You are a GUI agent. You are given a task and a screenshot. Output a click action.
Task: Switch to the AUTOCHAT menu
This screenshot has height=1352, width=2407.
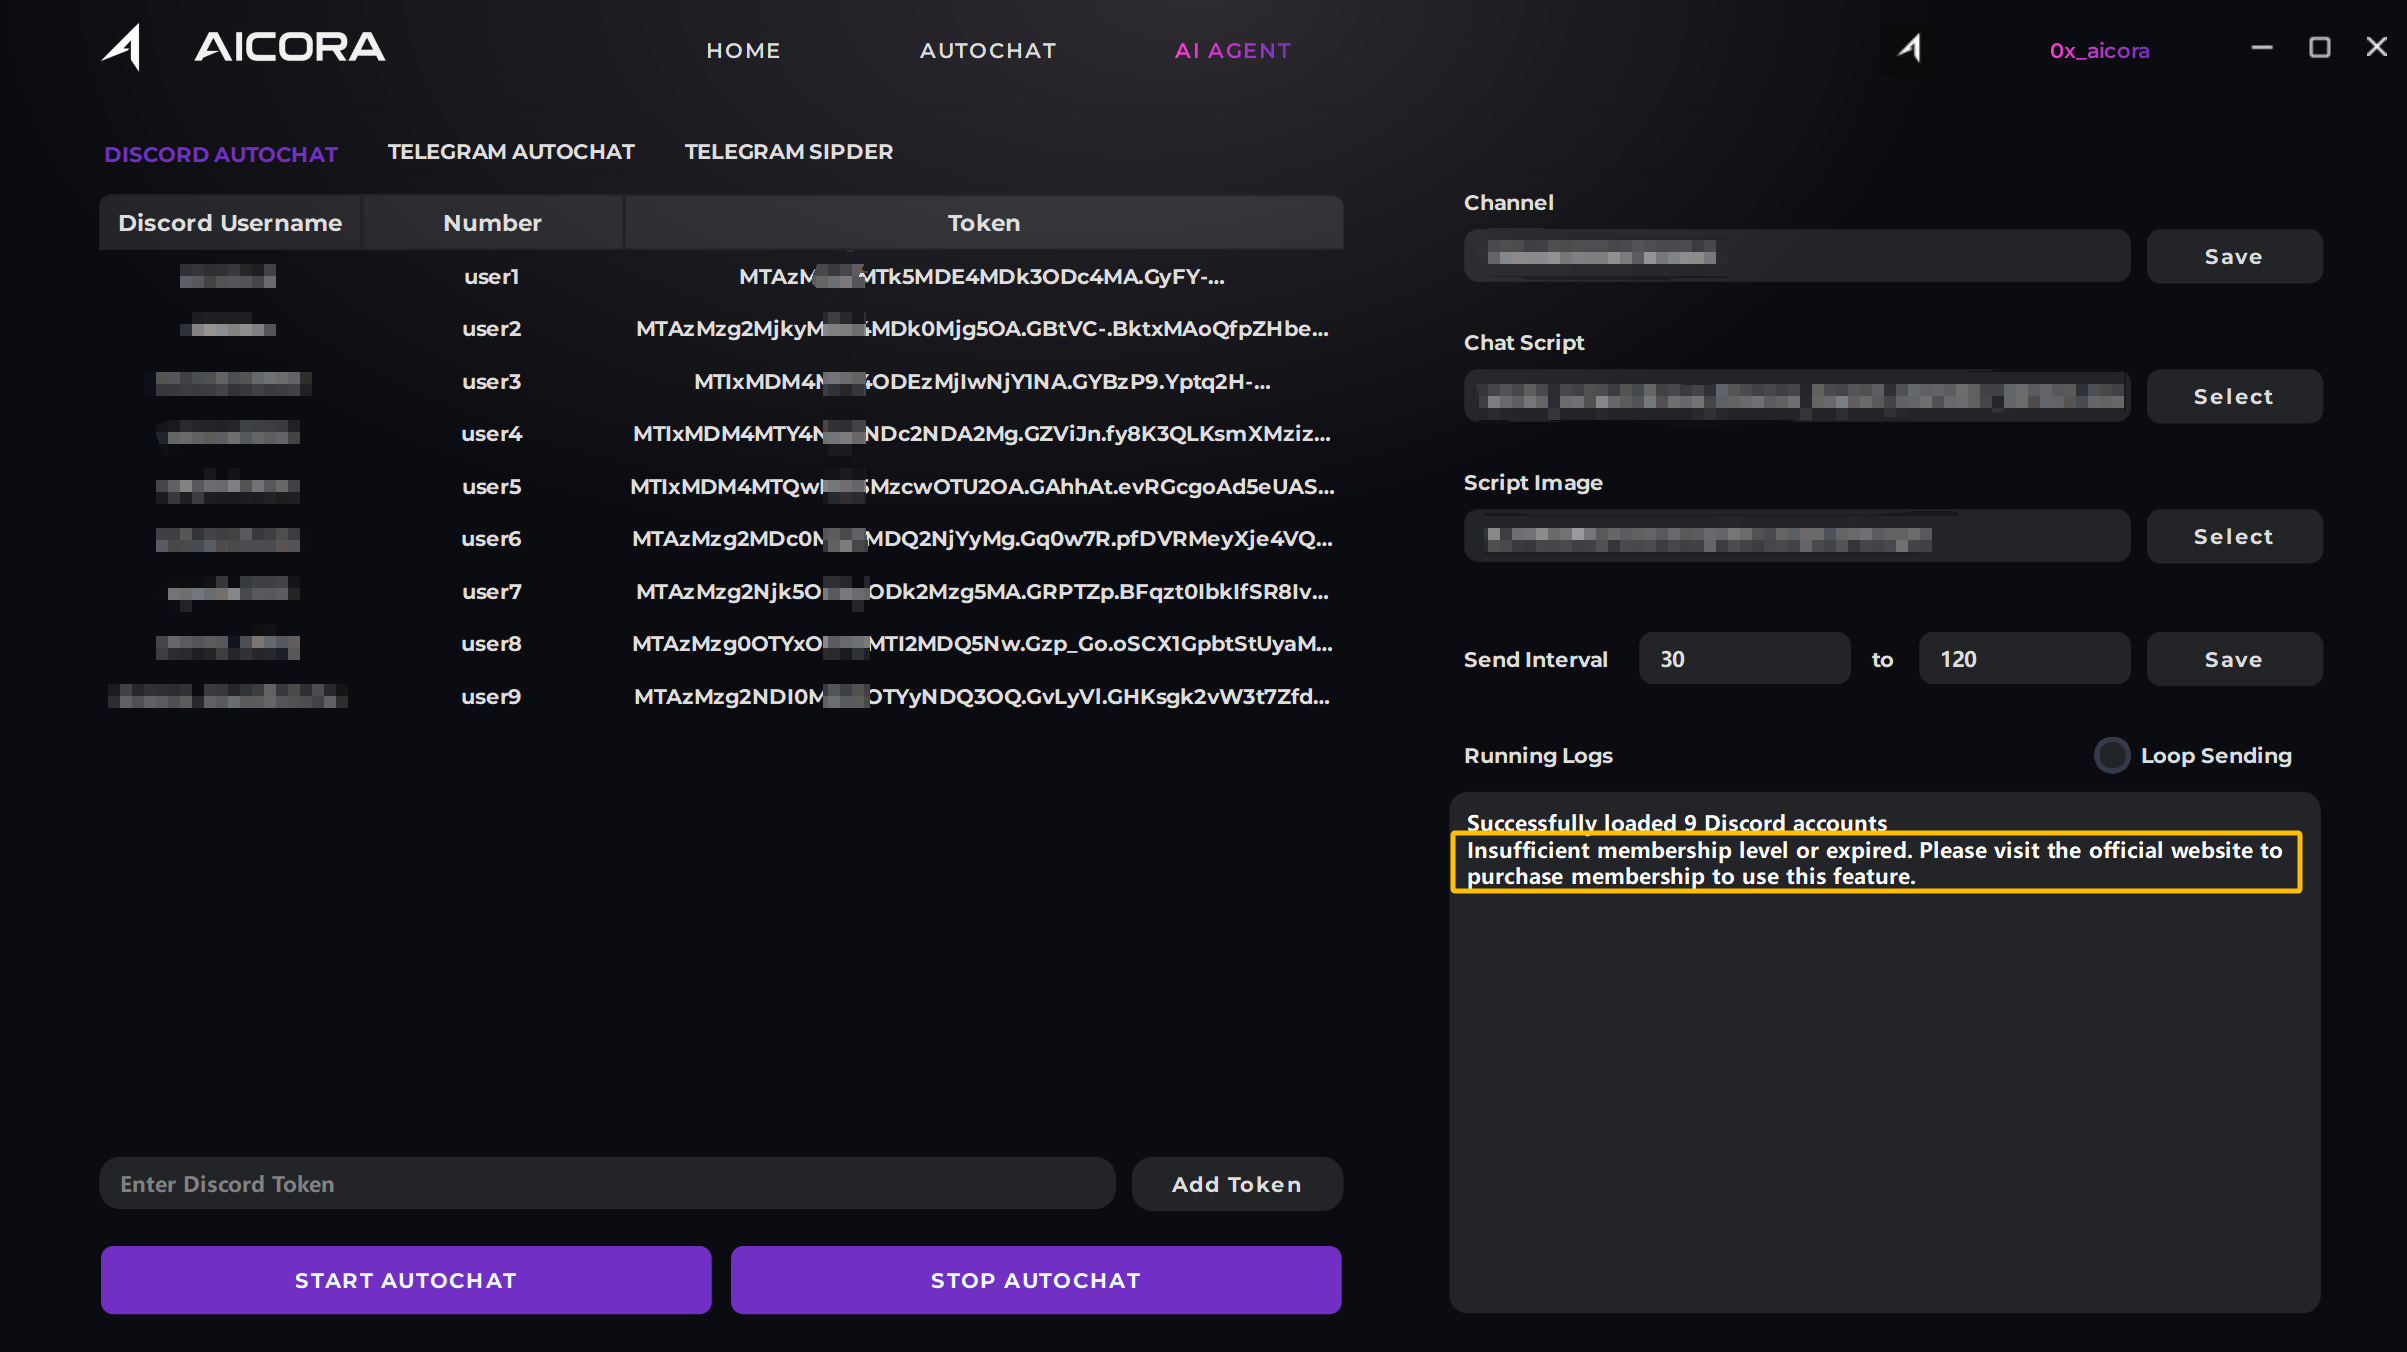click(x=988, y=51)
